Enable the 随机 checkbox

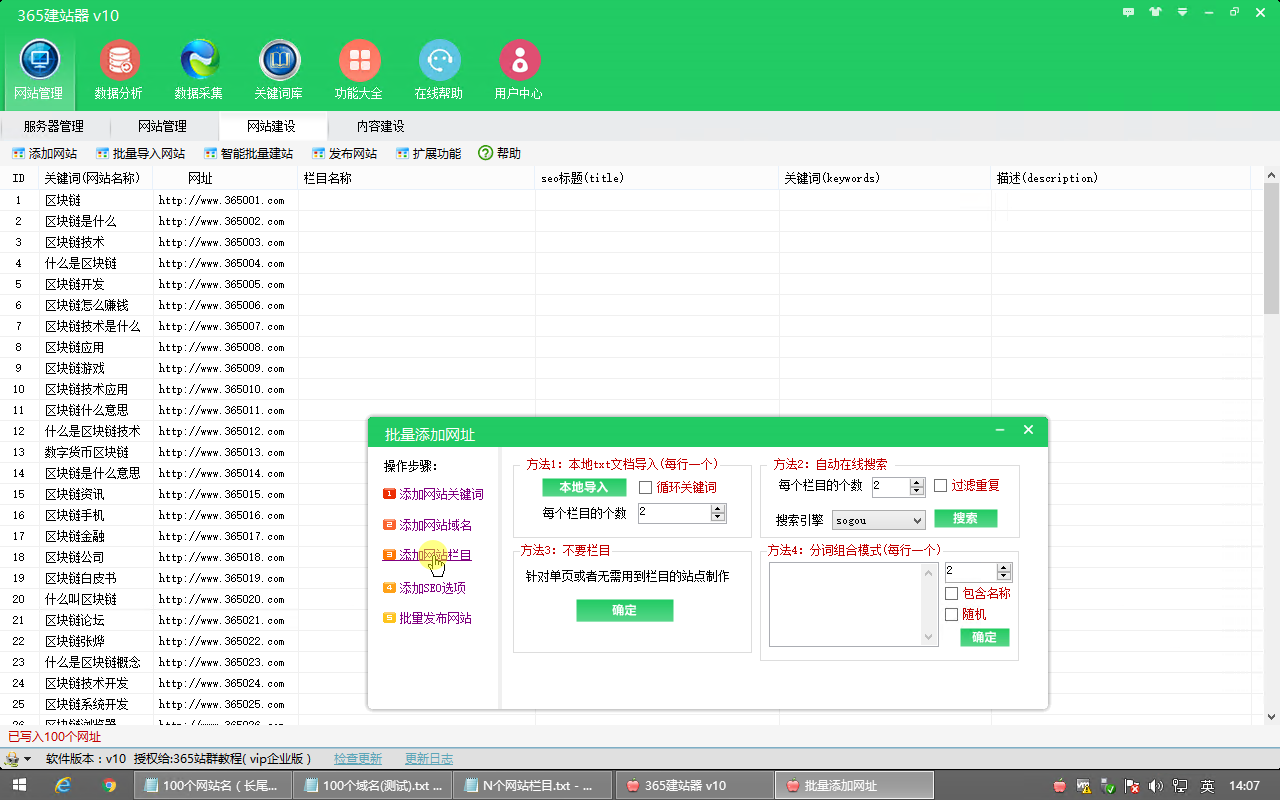[x=951, y=615]
